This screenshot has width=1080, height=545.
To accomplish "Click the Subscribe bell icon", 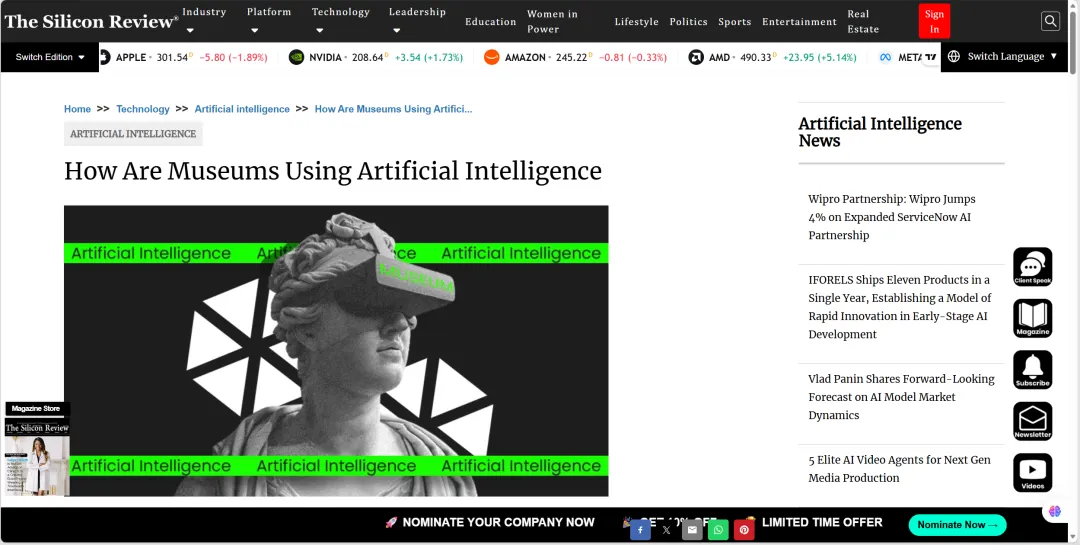I will coord(1032,369).
